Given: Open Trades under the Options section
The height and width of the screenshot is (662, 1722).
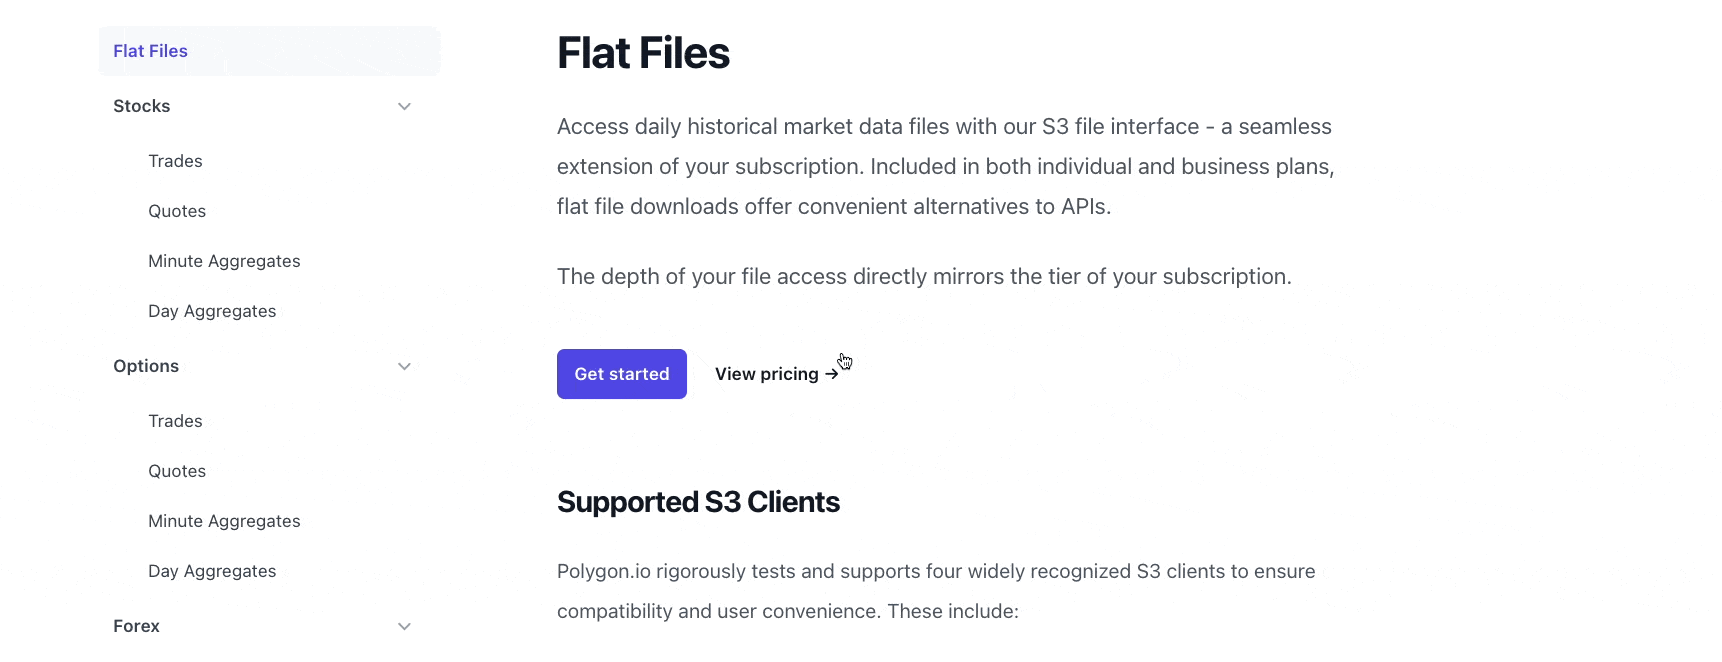Looking at the screenshot, I should click(175, 421).
